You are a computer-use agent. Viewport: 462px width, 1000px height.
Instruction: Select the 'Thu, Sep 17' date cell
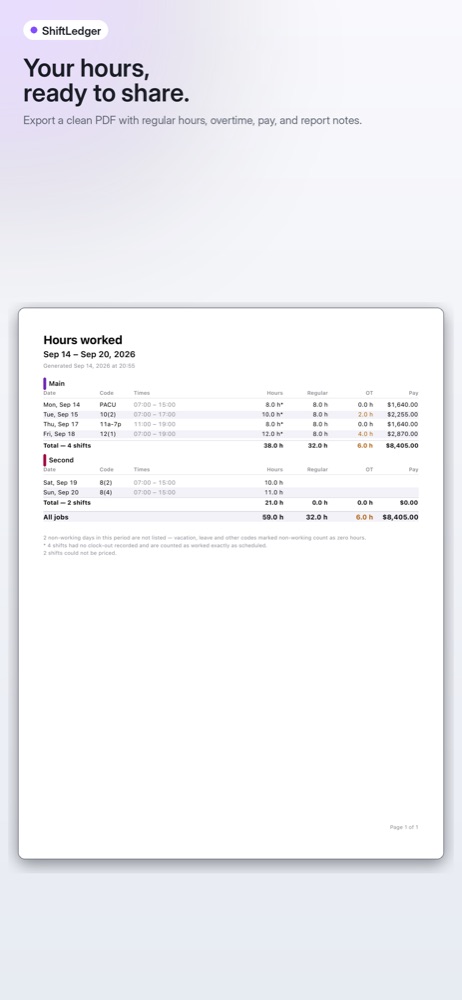tap(61, 424)
